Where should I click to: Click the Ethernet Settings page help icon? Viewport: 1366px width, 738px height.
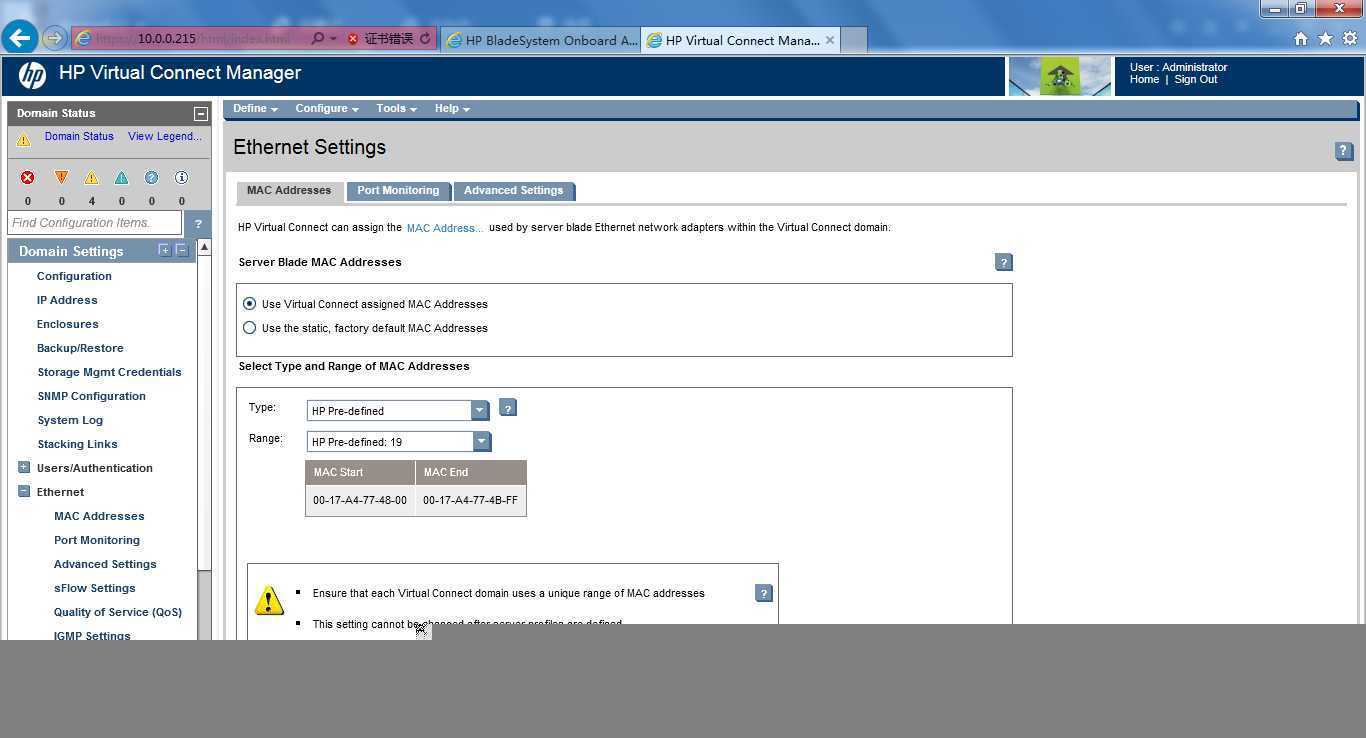pos(1344,151)
